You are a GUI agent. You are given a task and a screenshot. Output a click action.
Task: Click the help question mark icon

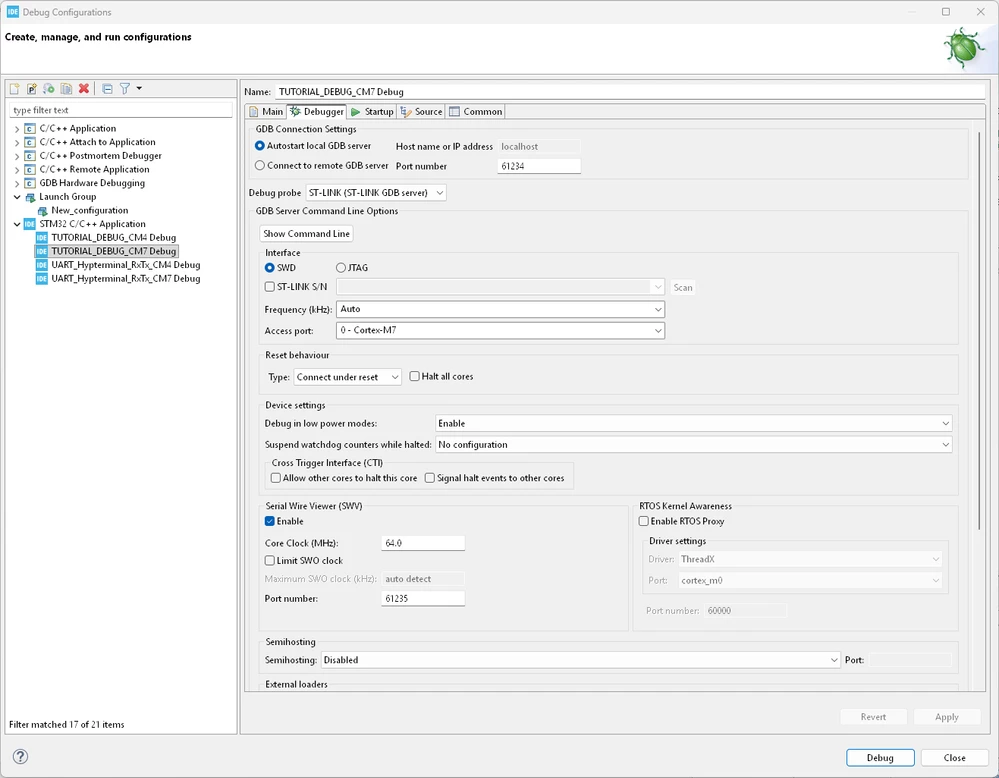coord(20,756)
